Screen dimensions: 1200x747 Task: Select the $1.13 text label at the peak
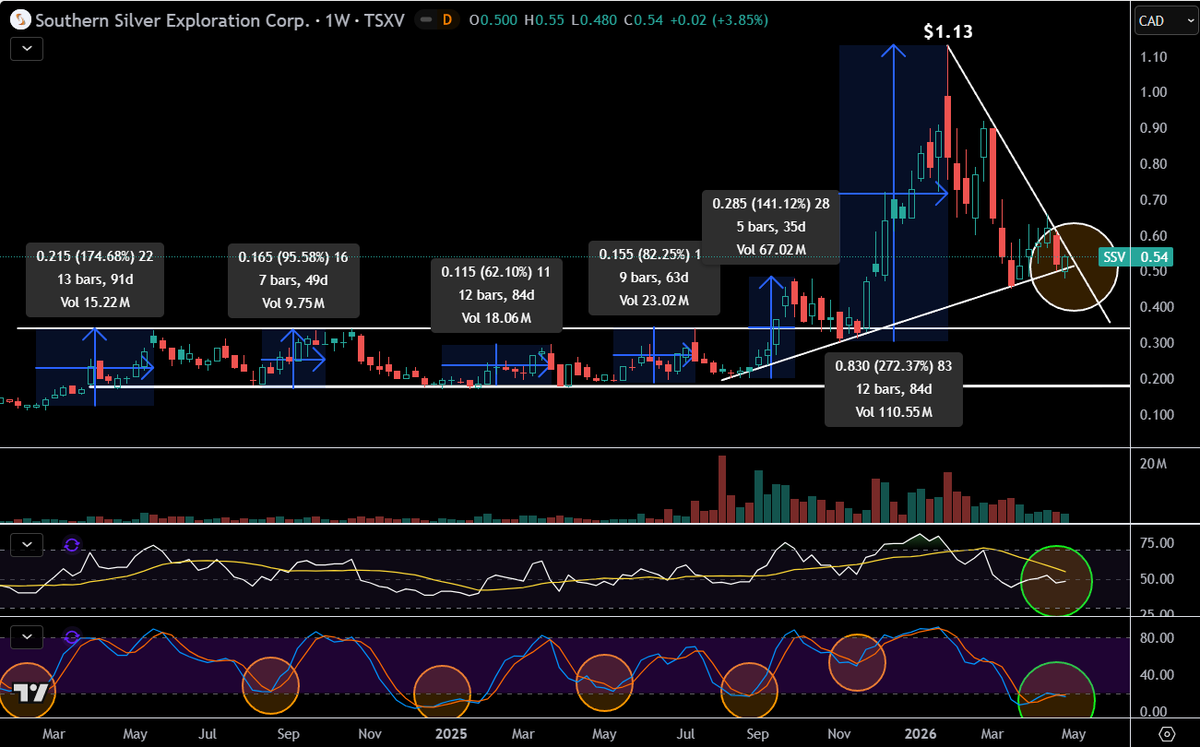947,32
